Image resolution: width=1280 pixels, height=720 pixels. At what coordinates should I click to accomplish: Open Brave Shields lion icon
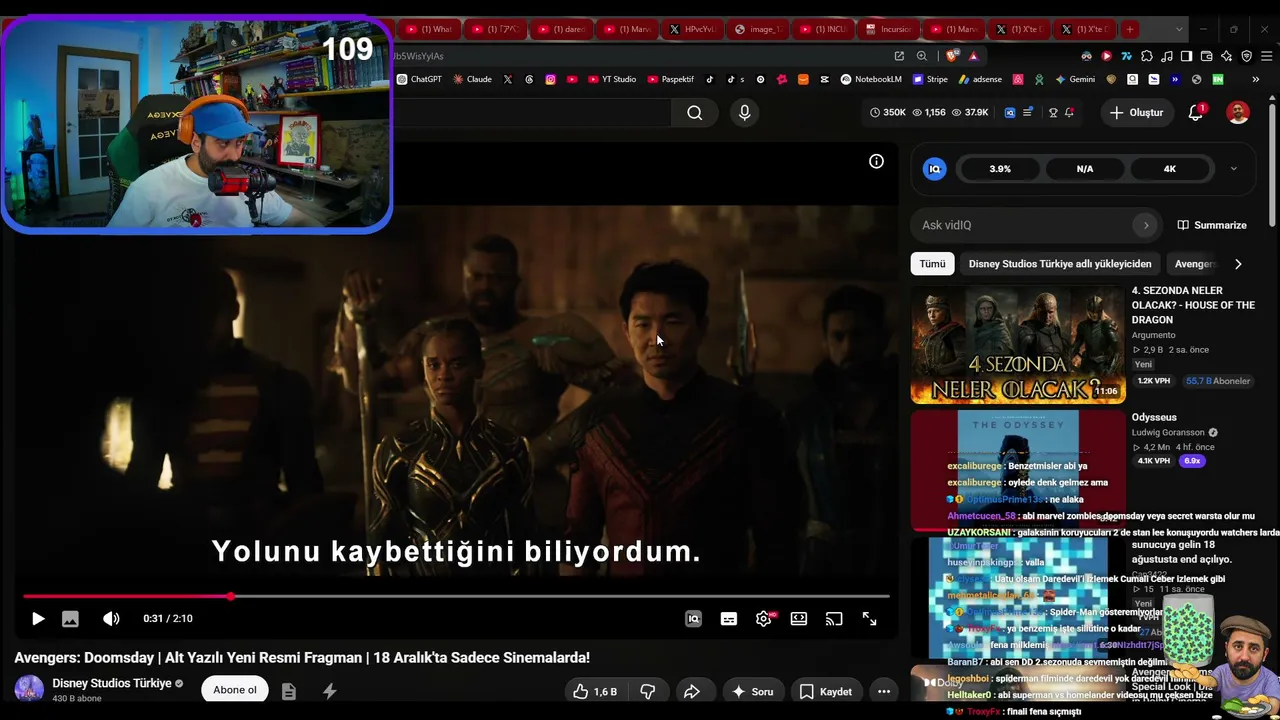952,56
